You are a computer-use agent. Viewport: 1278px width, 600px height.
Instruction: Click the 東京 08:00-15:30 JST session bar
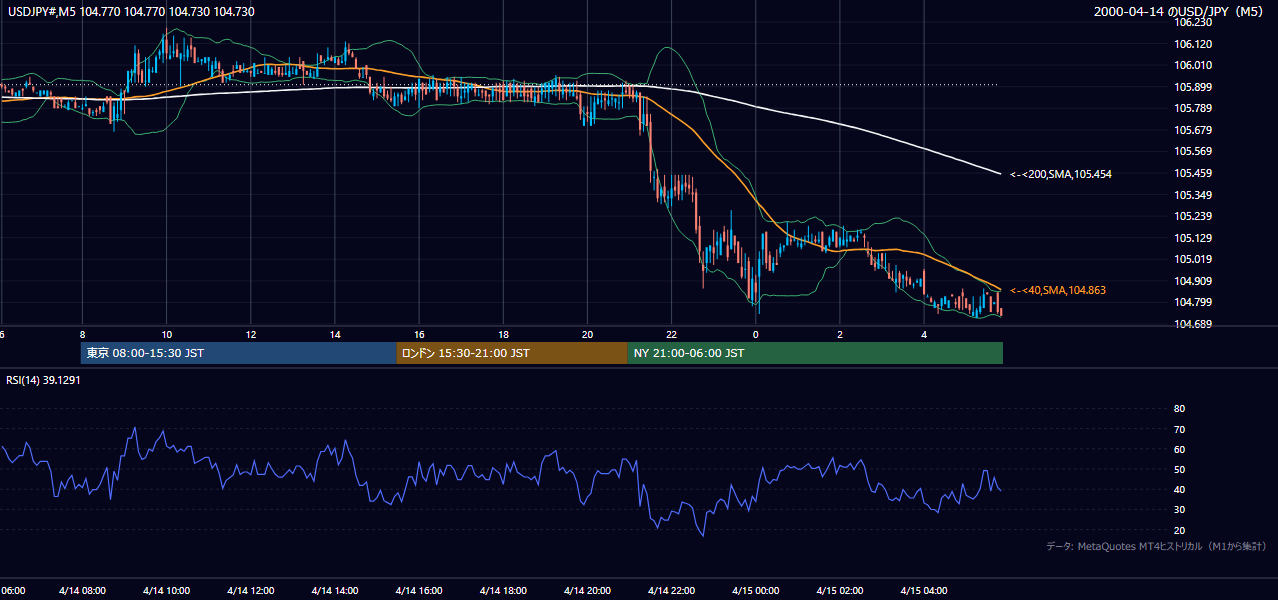tap(239, 353)
